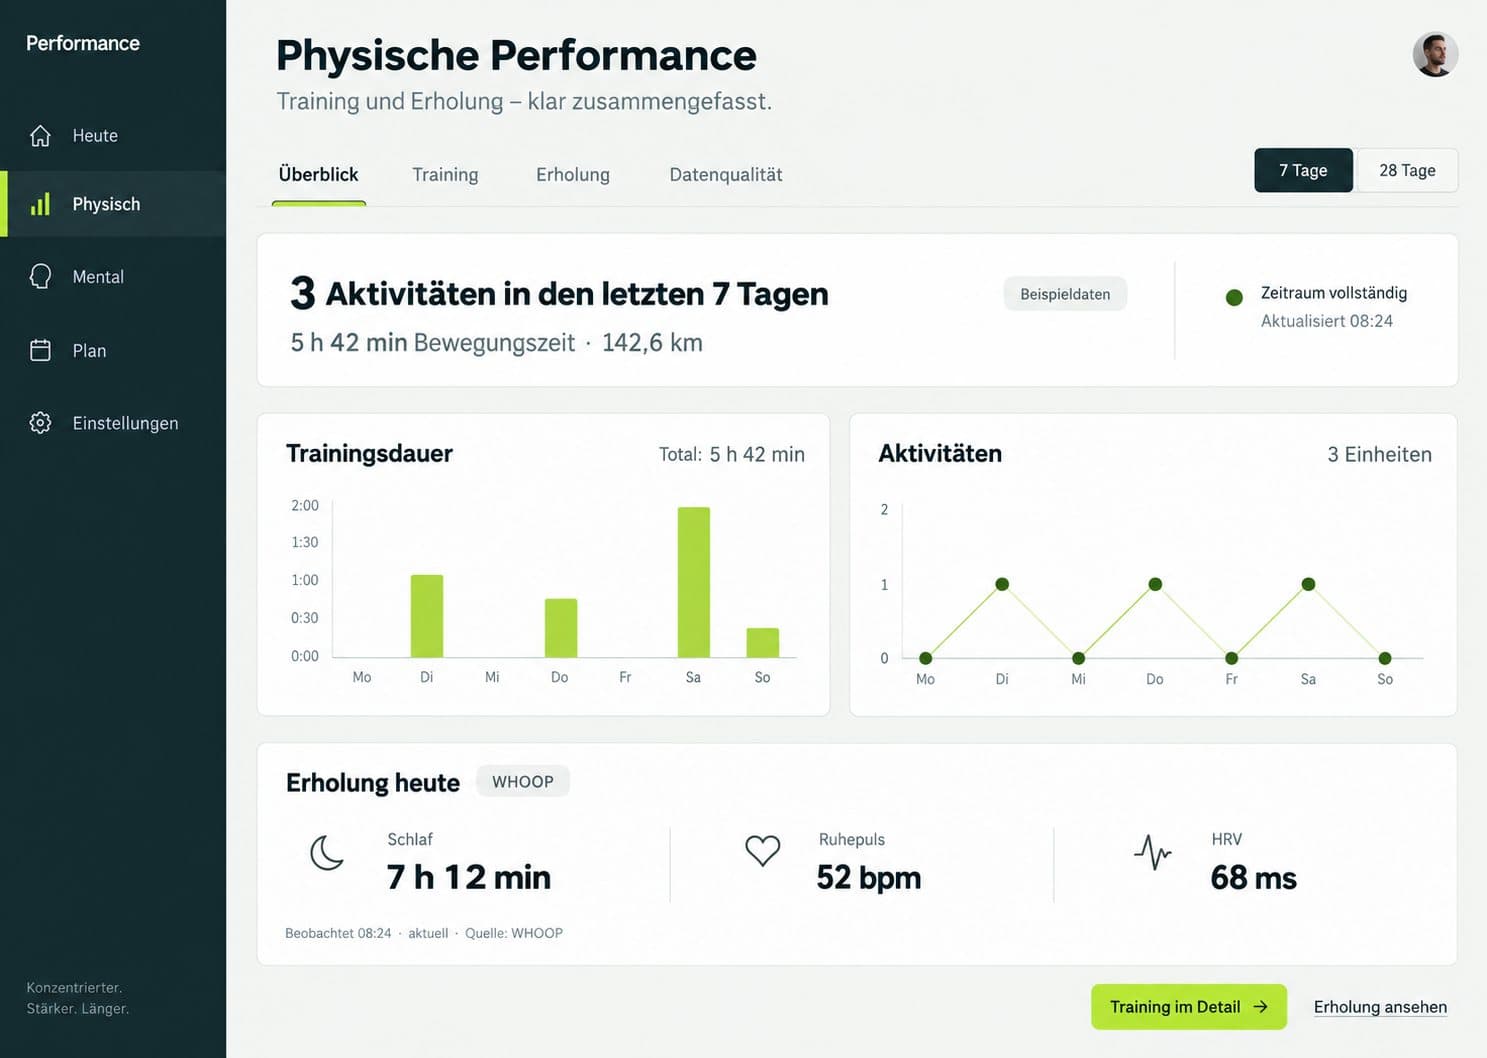Click the Performance logo text
Image resolution: width=1487 pixels, height=1058 pixels.
[x=83, y=43]
